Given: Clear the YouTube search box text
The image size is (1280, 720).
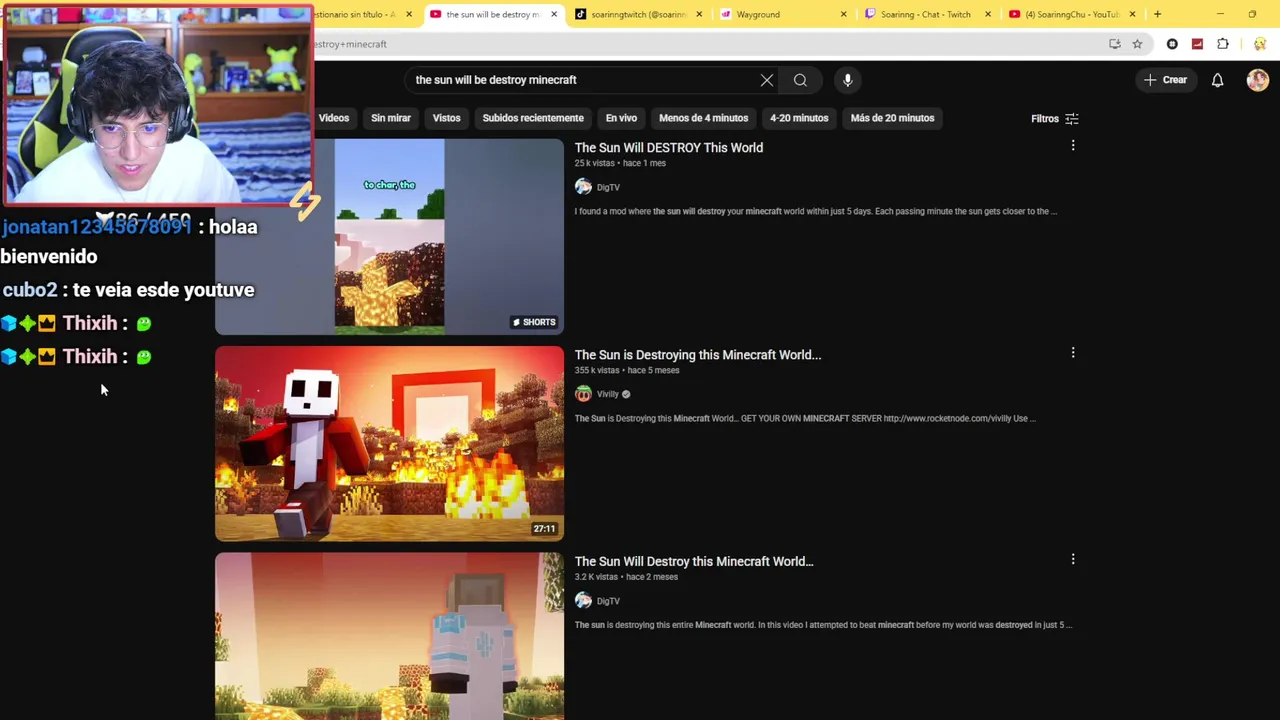Looking at the screenshot, I should (767, 80).
